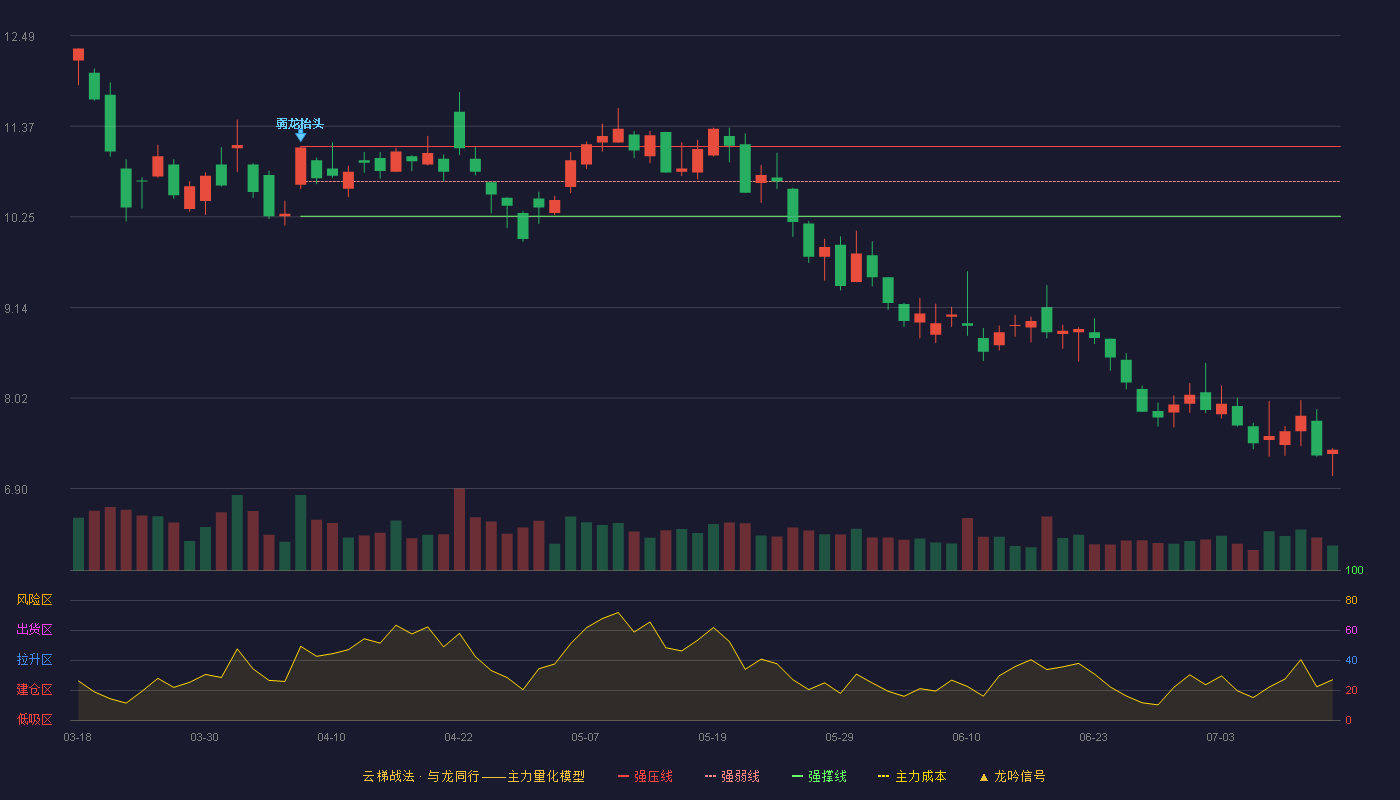
Task: Toggle the 强压线 legend item
Action: coord(645,776)
